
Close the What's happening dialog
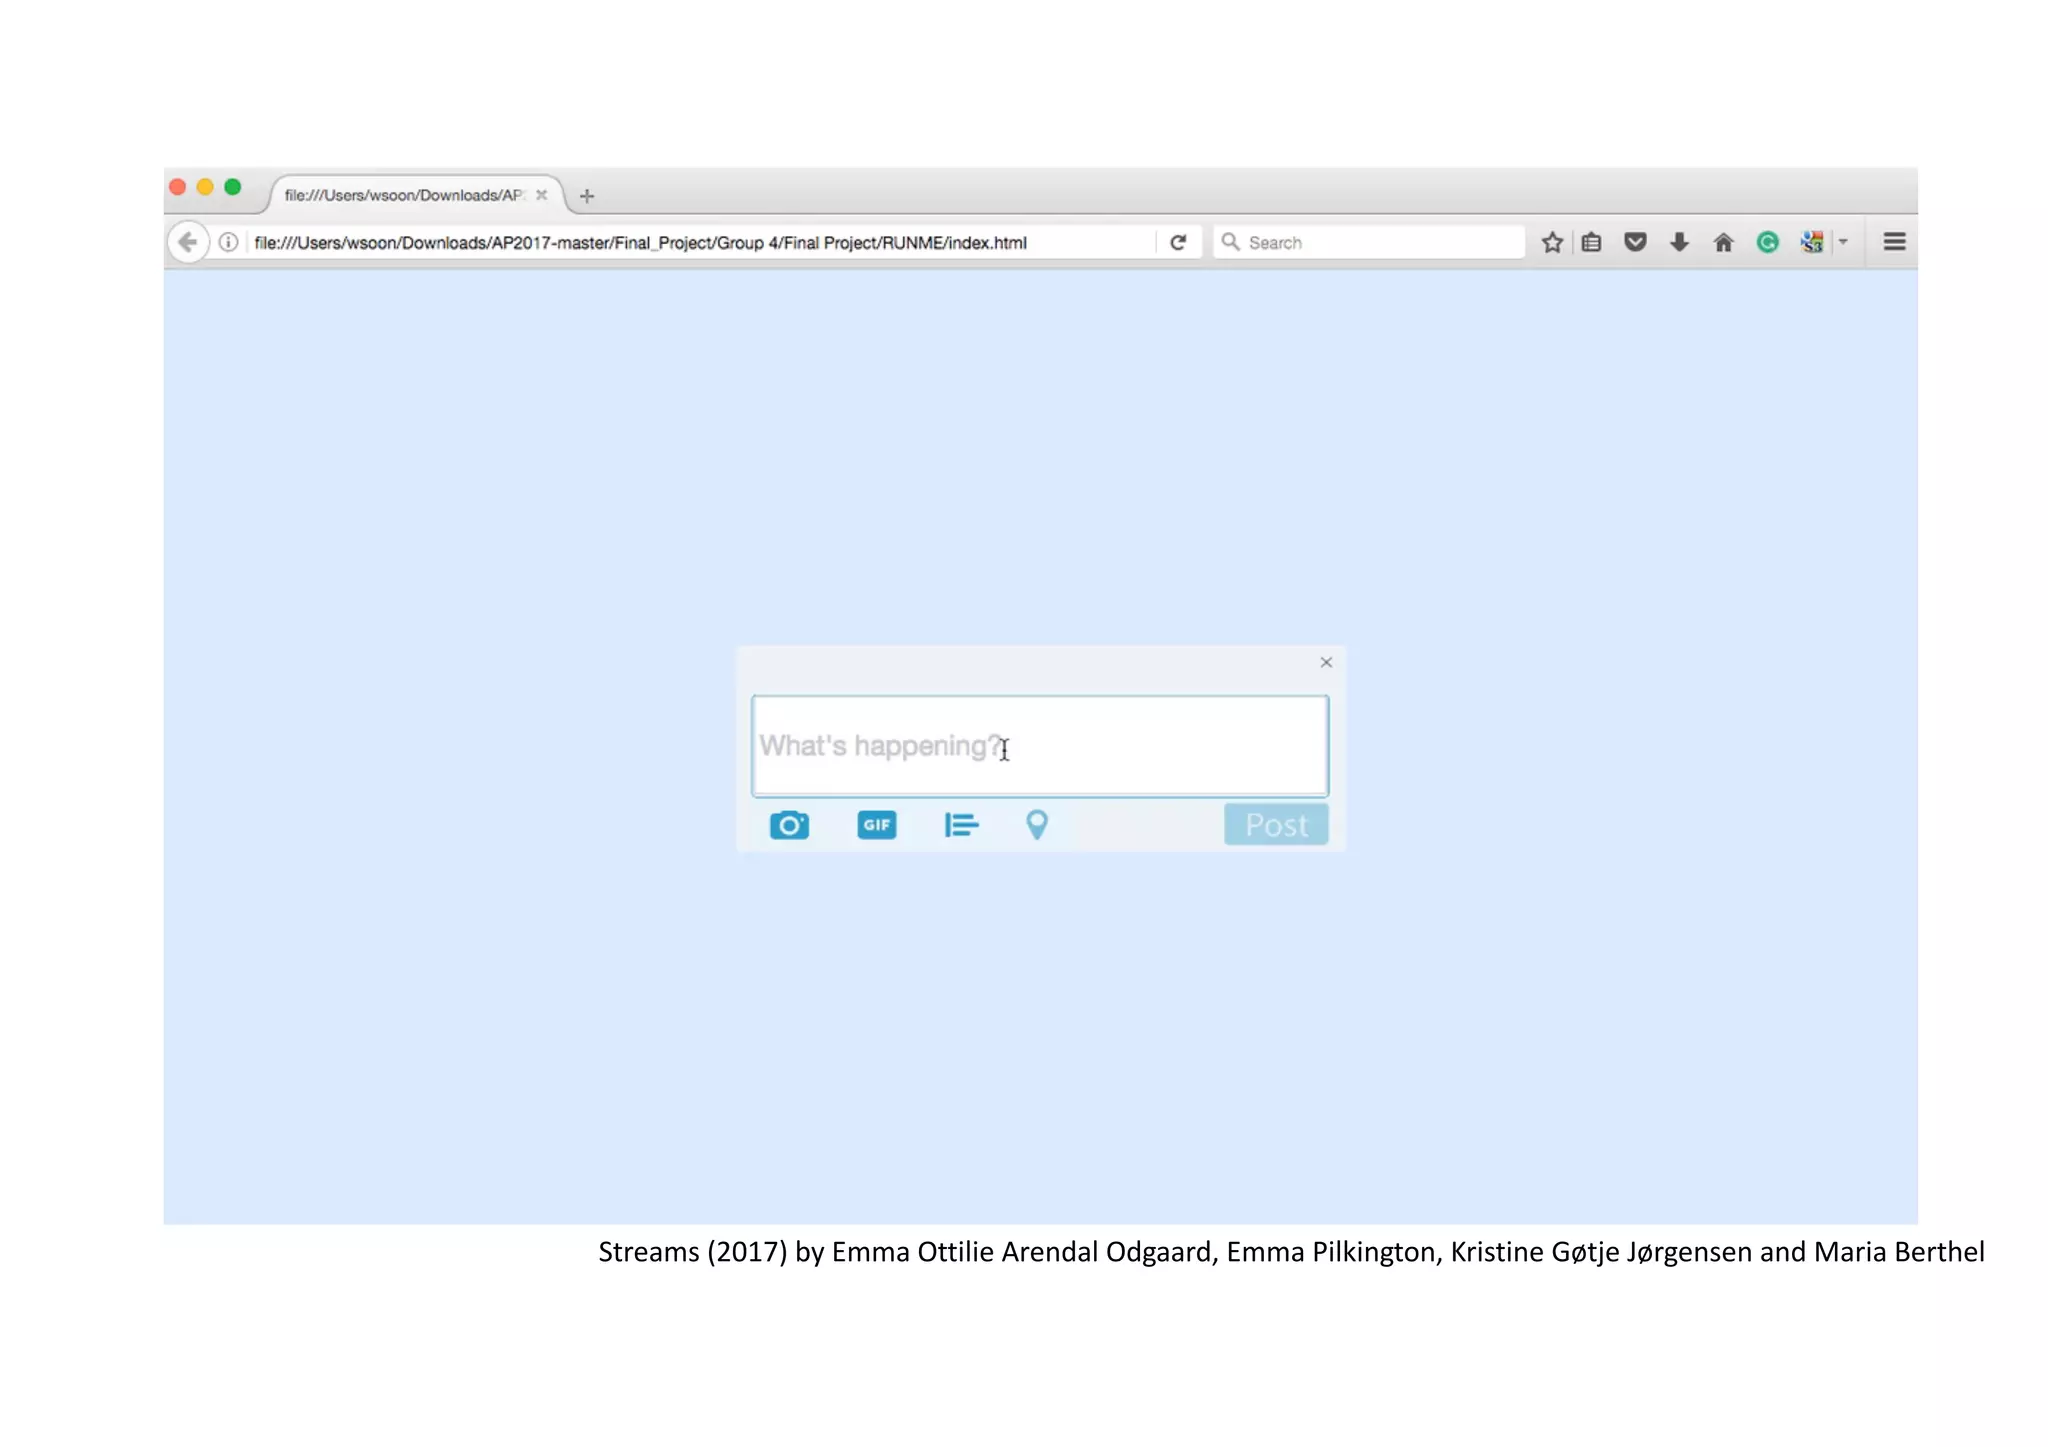(x=1326, y=662)
